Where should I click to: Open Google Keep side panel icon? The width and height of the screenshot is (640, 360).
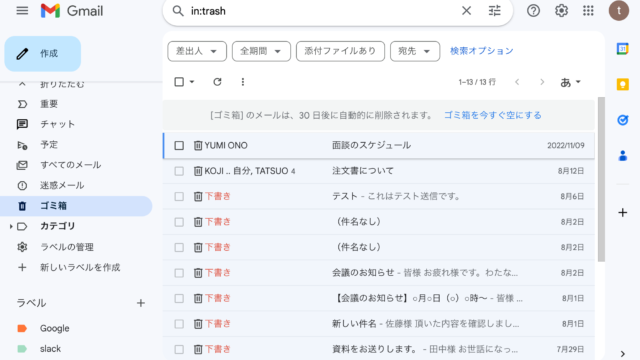point(622,84)
